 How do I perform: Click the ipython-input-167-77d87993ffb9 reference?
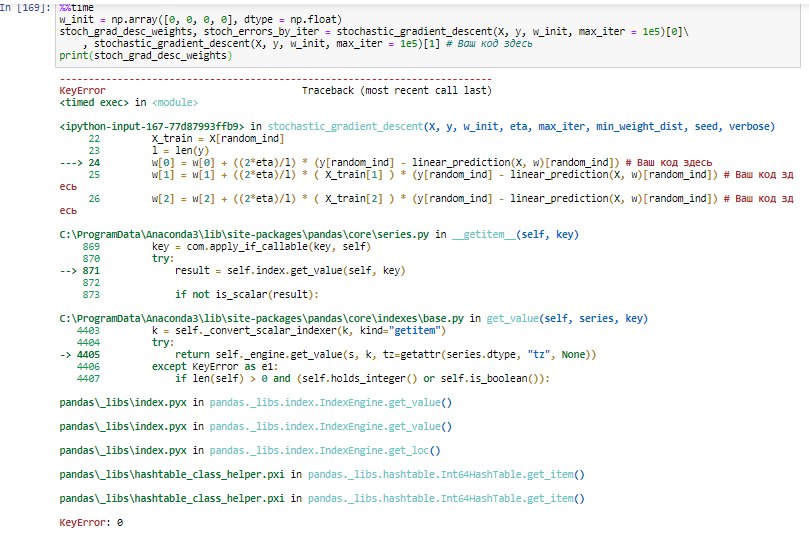coord(152,126)
